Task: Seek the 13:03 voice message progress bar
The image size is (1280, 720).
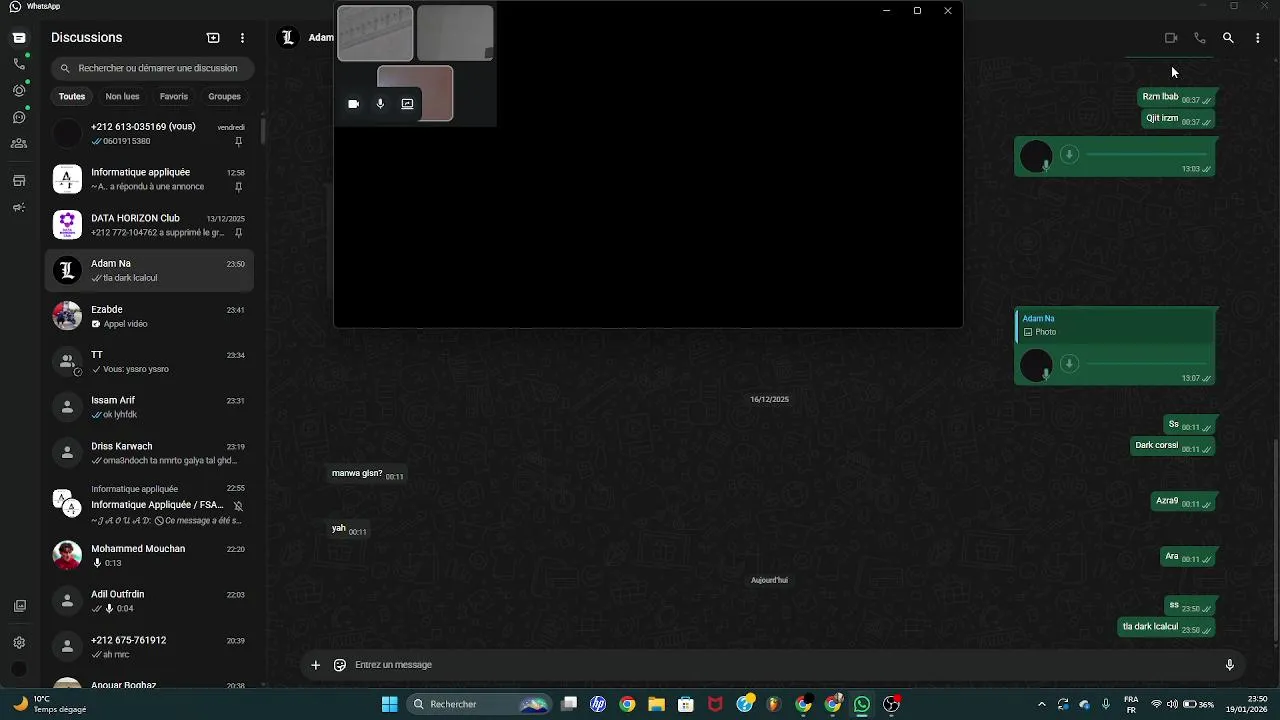Action: pyautogui.click(x=1146, y=155)
